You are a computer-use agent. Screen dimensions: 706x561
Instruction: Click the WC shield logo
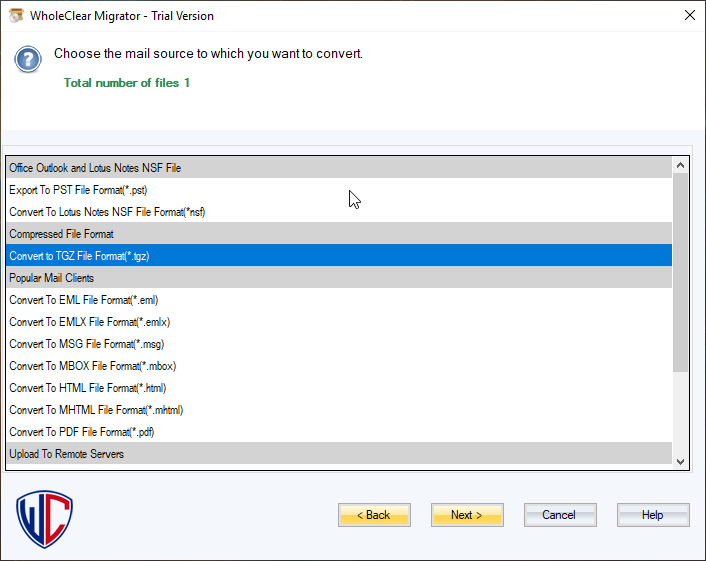(x=45, y=519)
